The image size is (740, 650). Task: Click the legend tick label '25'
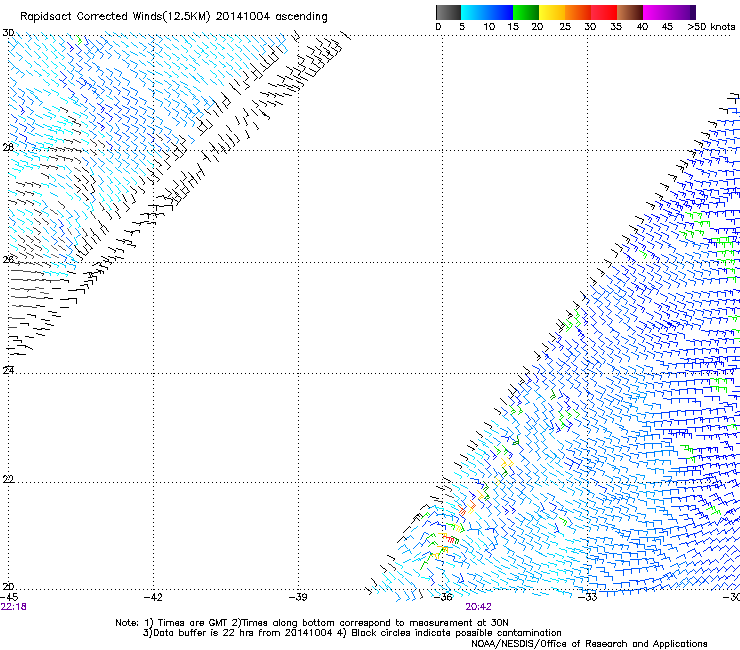[565, 27]
